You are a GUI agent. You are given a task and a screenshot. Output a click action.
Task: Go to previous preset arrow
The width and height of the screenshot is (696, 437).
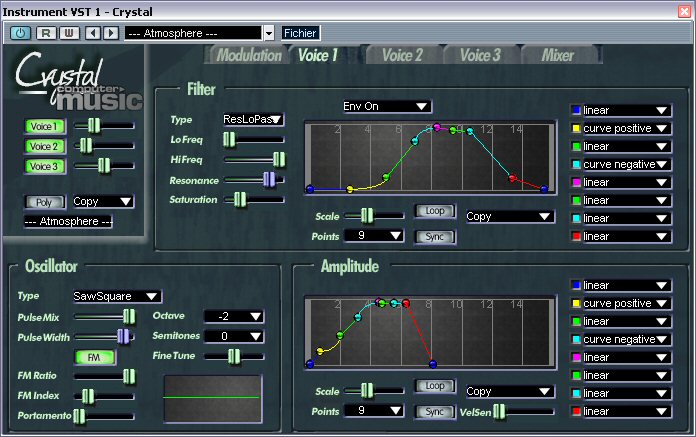point(93,33)
